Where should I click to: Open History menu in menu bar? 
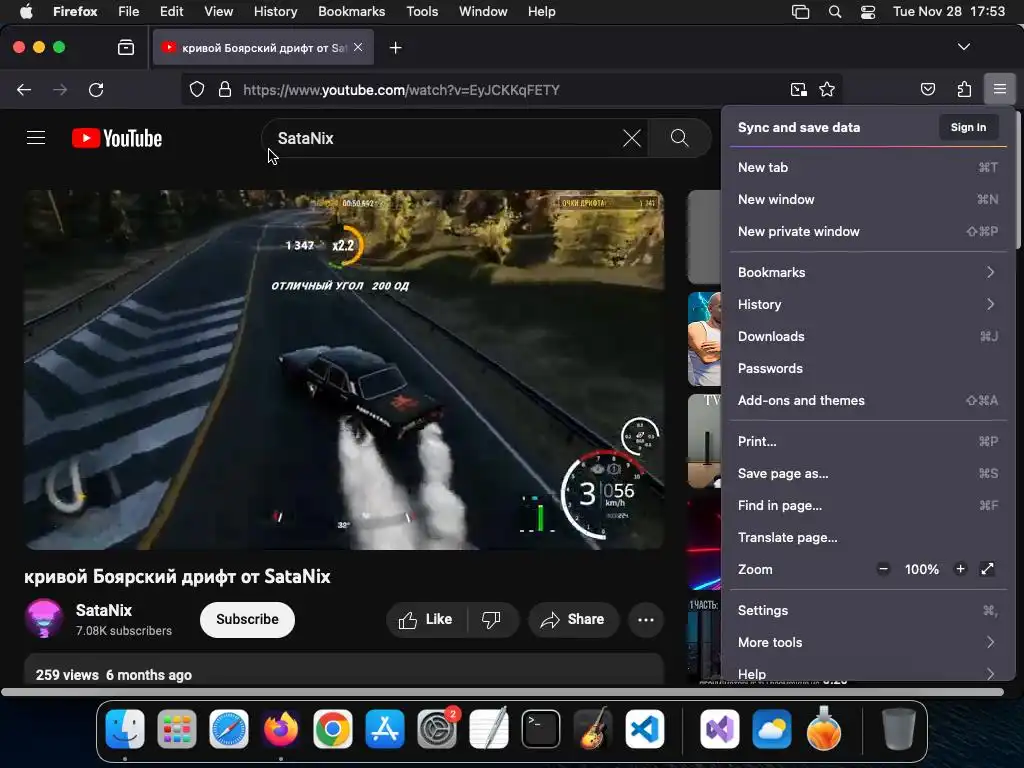coord(275,11)
